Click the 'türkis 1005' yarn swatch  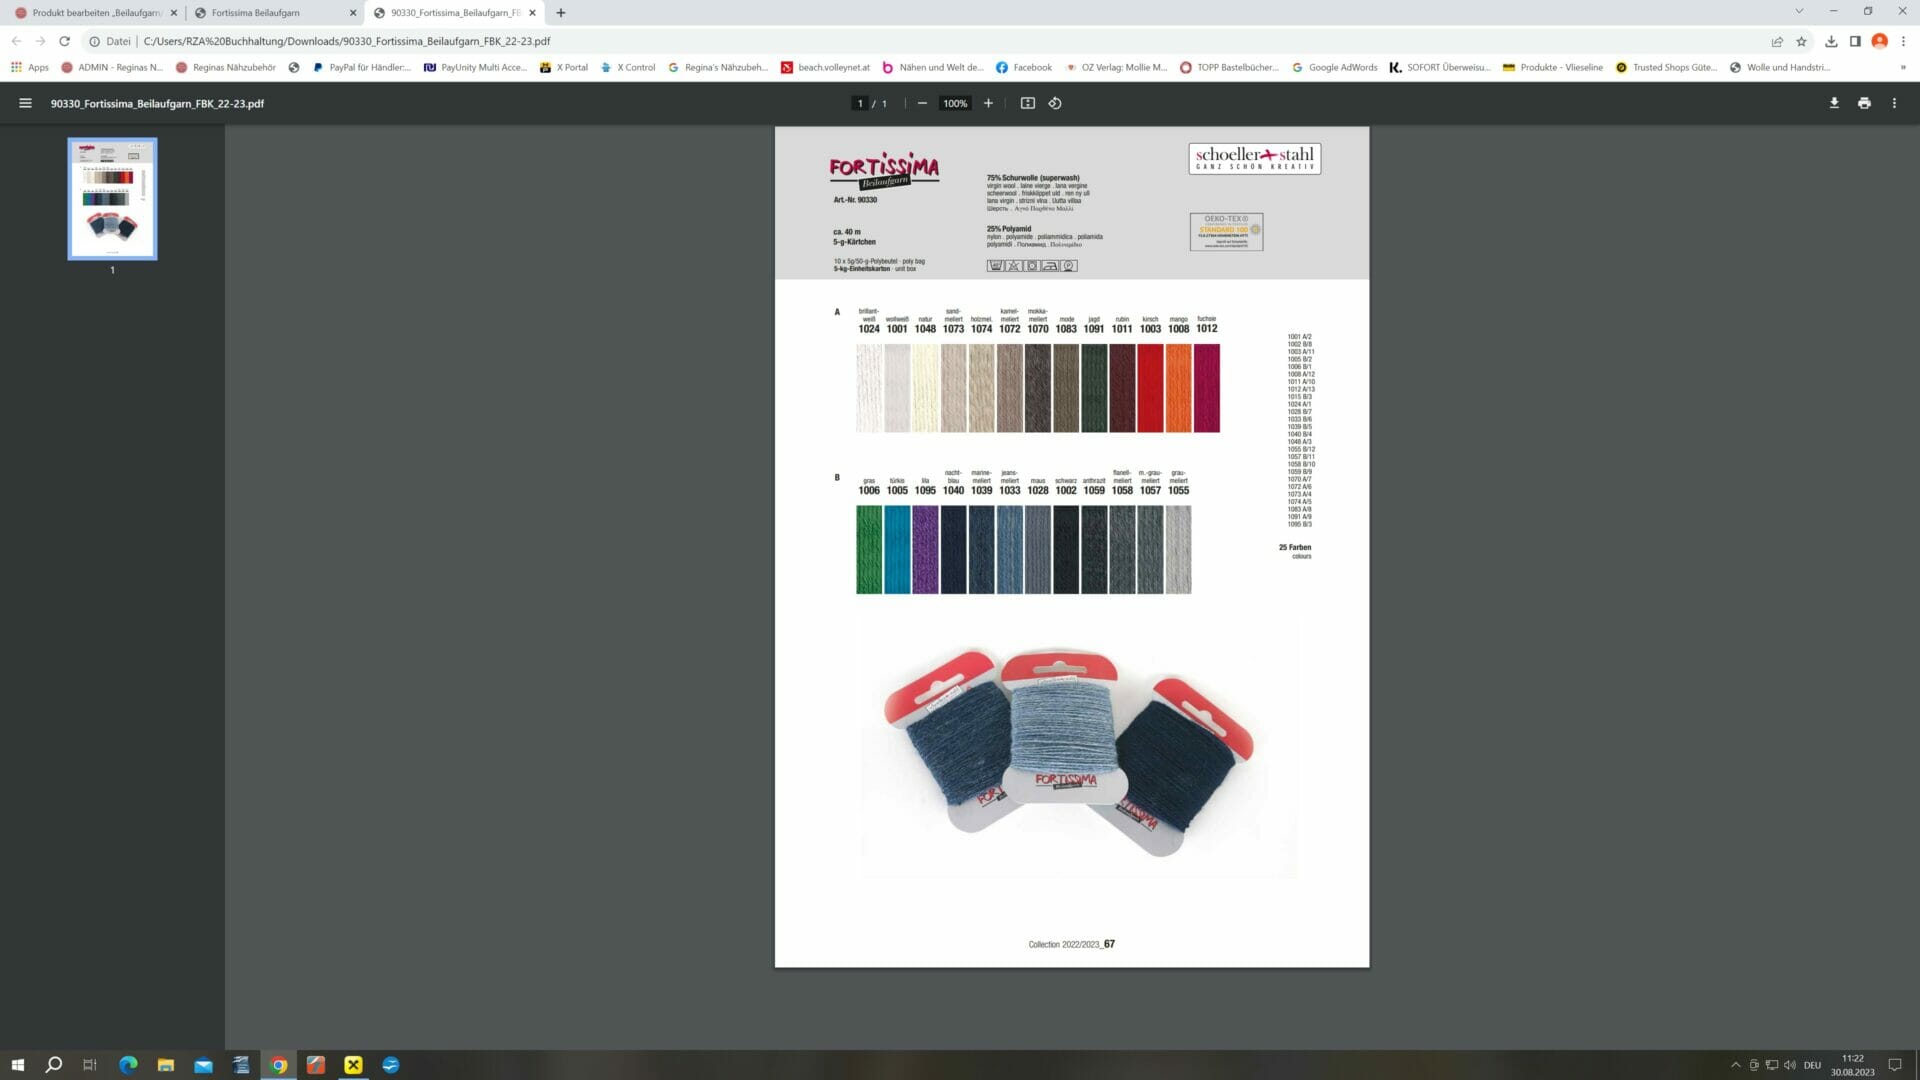click(897, 549)
